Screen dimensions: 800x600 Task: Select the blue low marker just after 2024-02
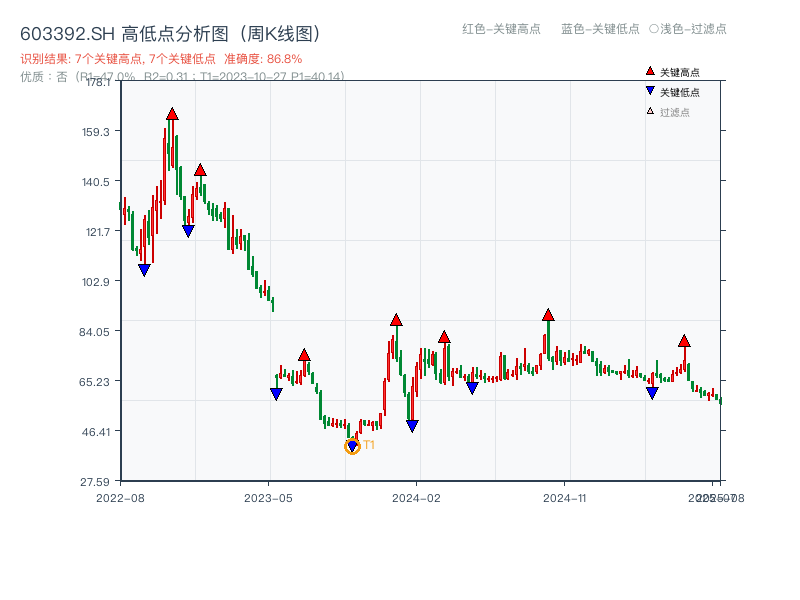click(x=472, y=387)
